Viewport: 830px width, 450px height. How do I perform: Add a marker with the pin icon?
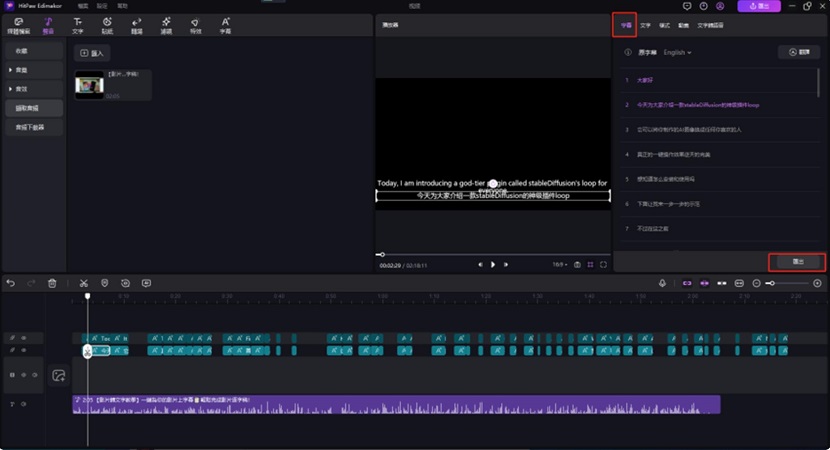105,283
